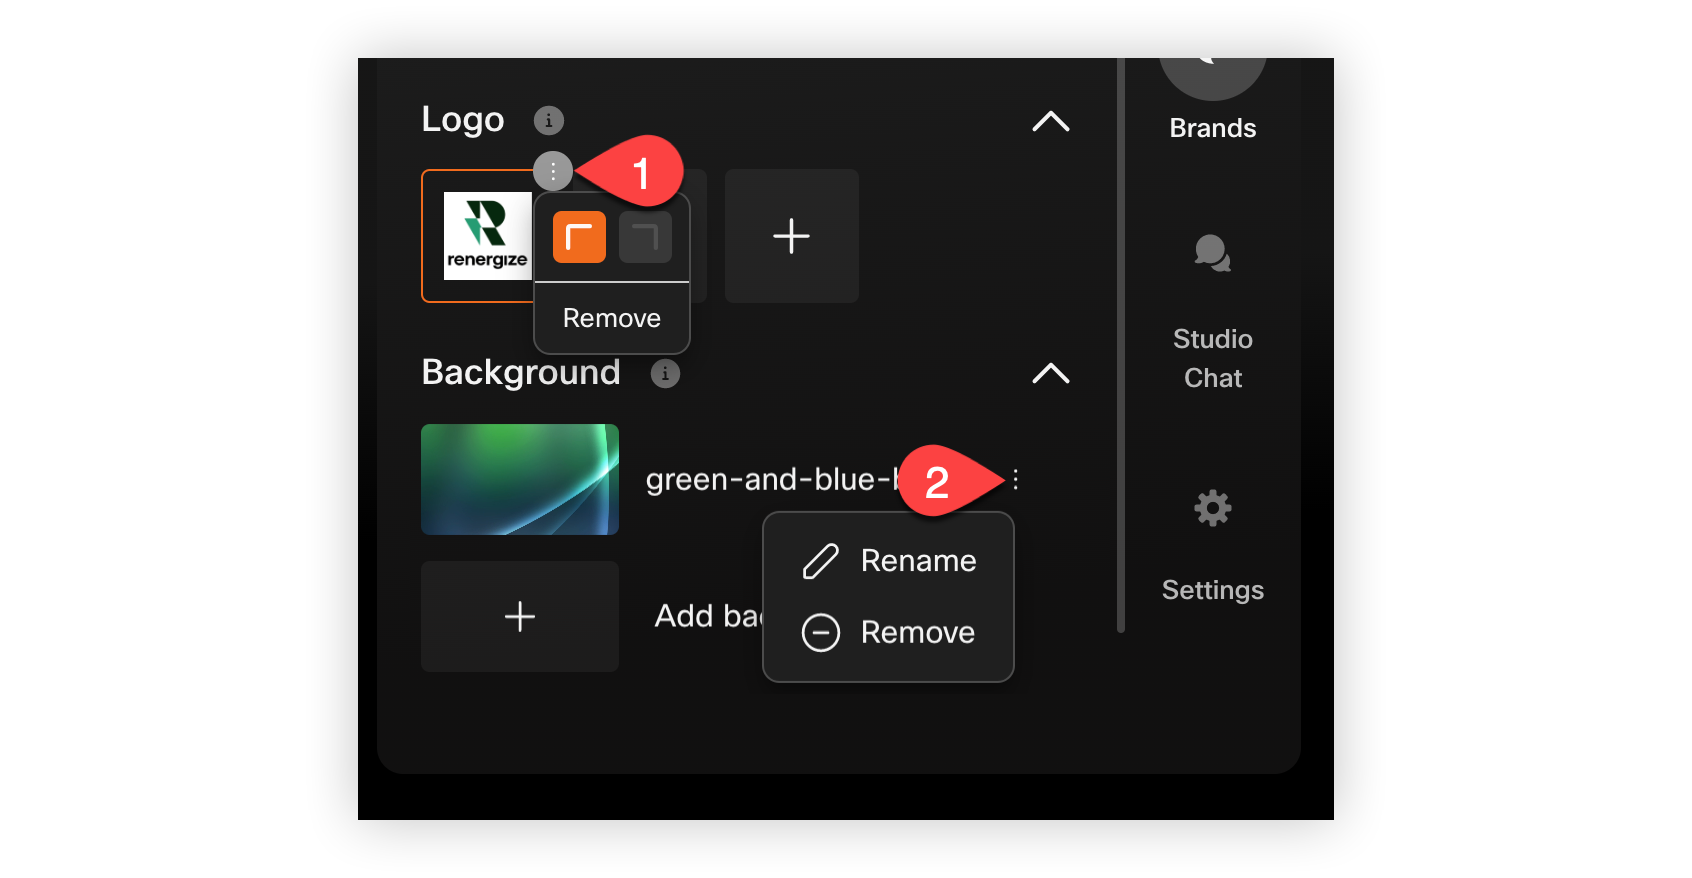Click the Logo info icon

[x=548, y=121]
